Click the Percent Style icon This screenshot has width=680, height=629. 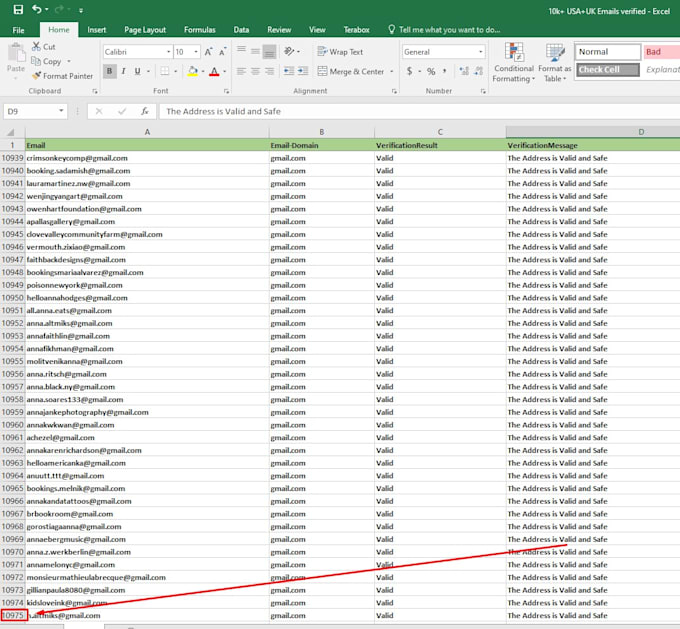point(431,71)
